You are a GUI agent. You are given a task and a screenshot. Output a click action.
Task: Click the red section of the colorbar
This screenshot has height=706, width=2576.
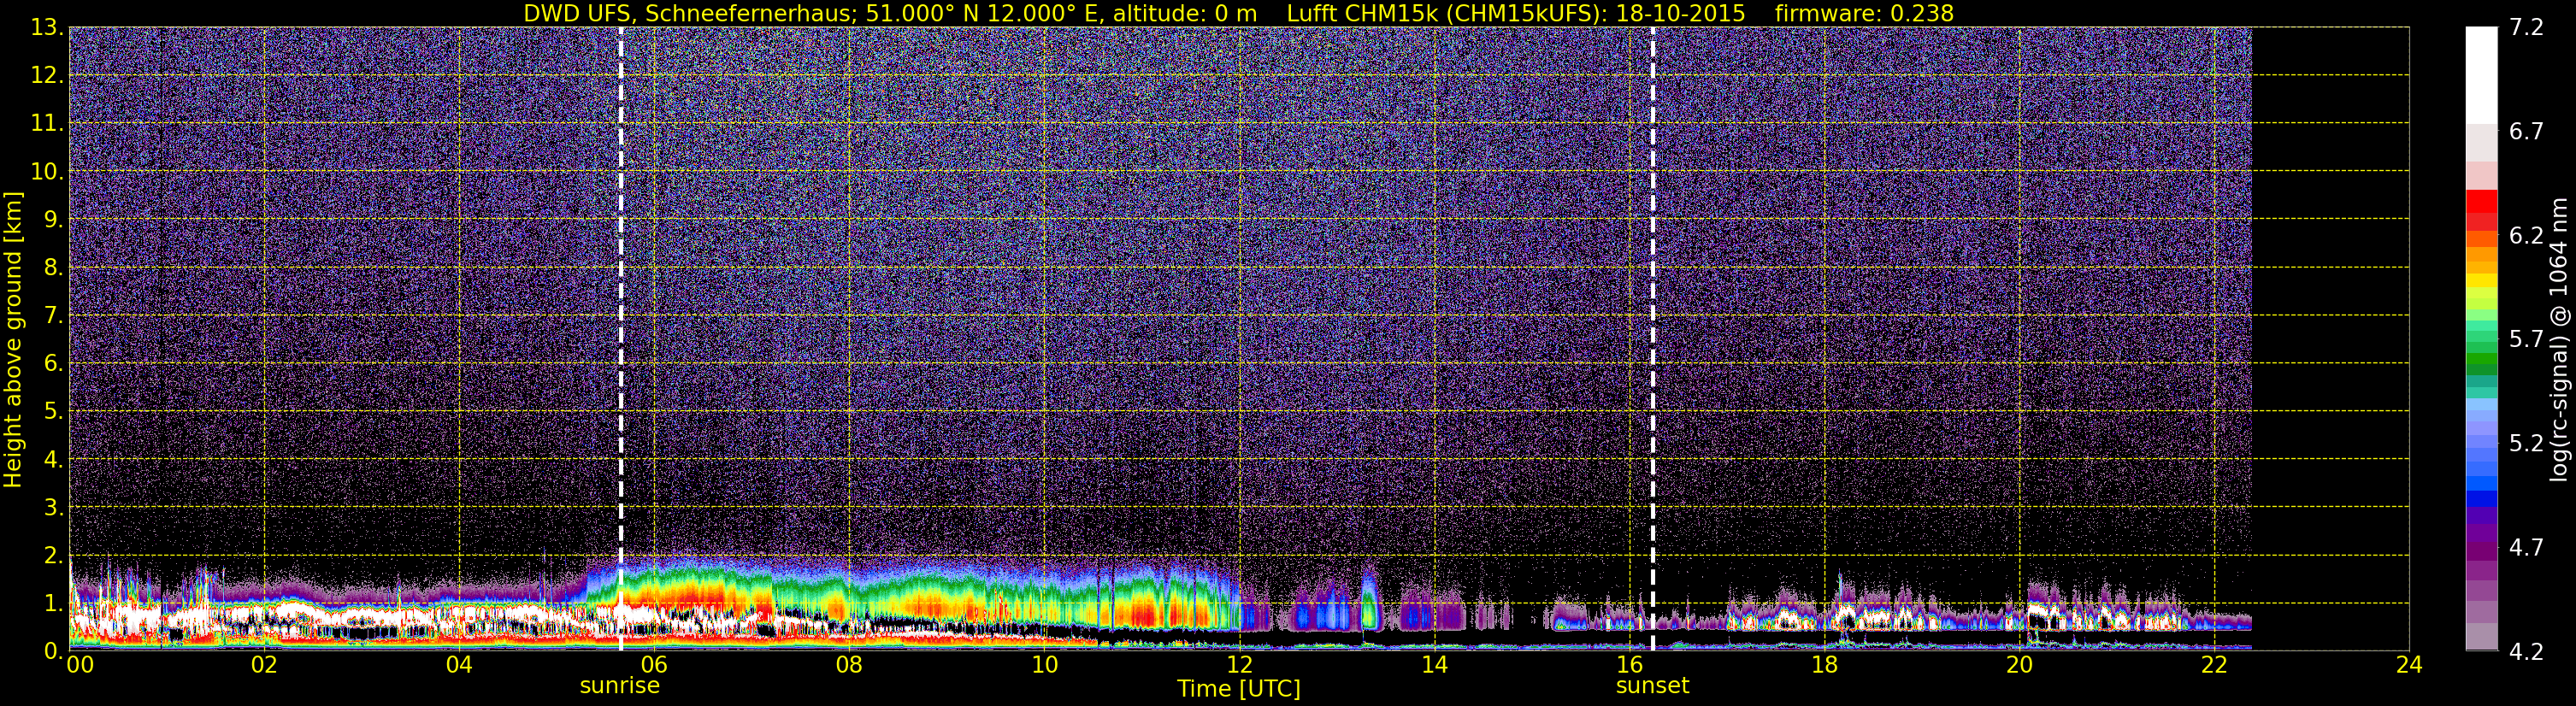[x=2481, y=210]
